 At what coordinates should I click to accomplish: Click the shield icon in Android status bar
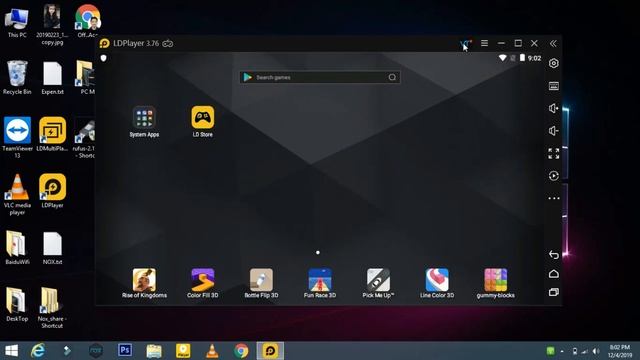(104, 58)
